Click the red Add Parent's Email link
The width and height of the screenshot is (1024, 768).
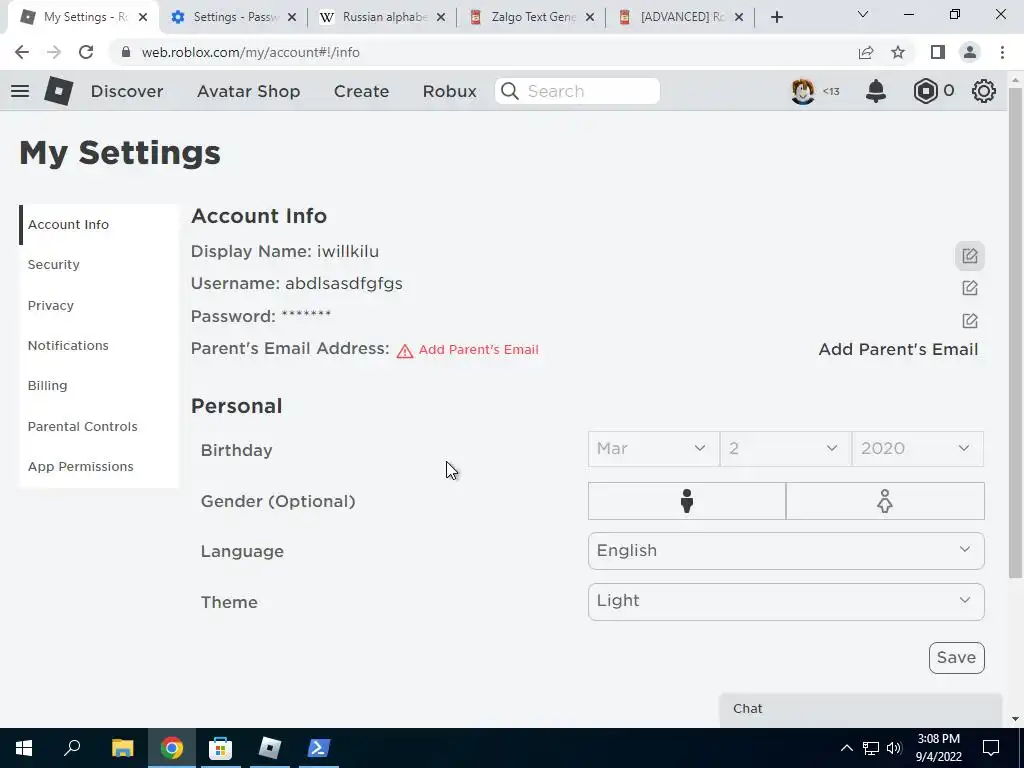pos(479,350)
